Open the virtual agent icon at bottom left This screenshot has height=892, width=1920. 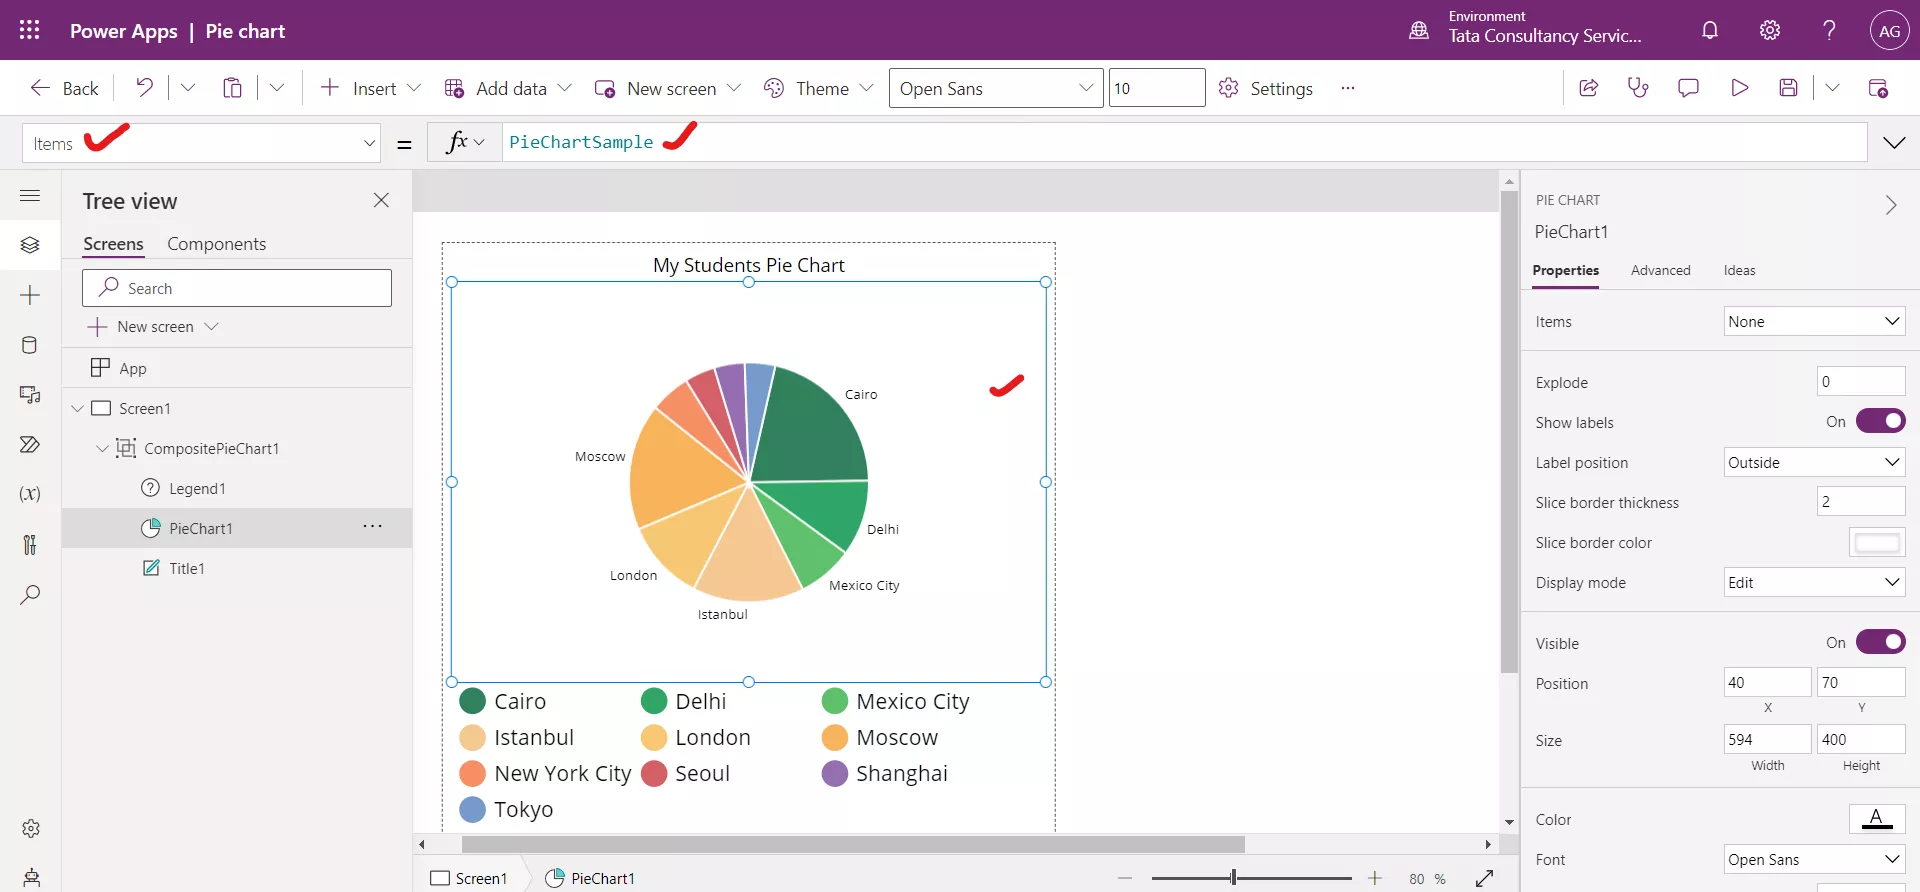click(31, 877)
